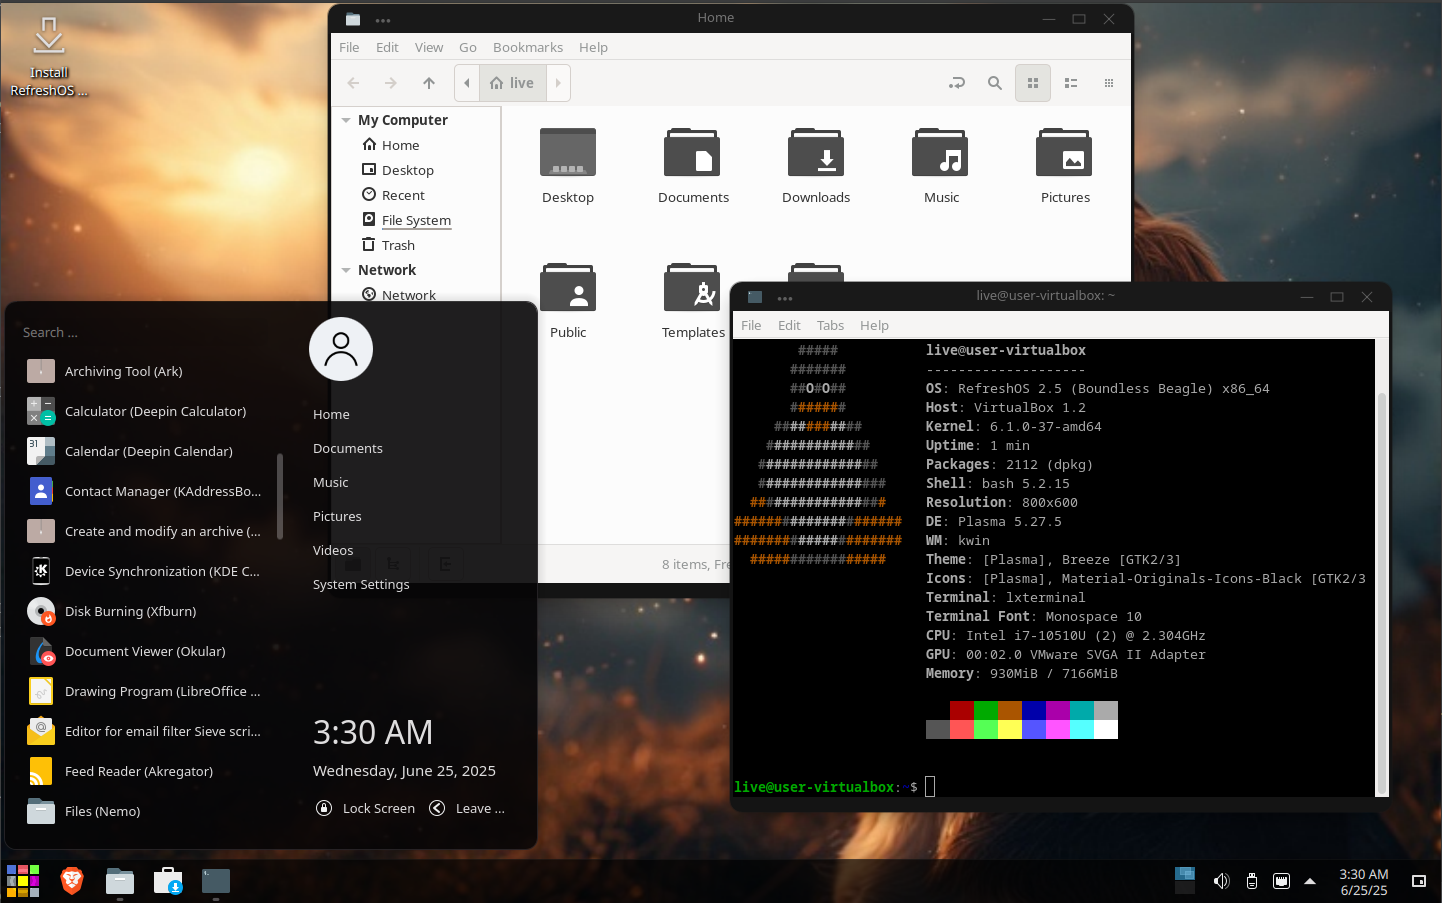Open the Leave options in launcher
The image size is (1442, 903).
[x=467, y=808]
